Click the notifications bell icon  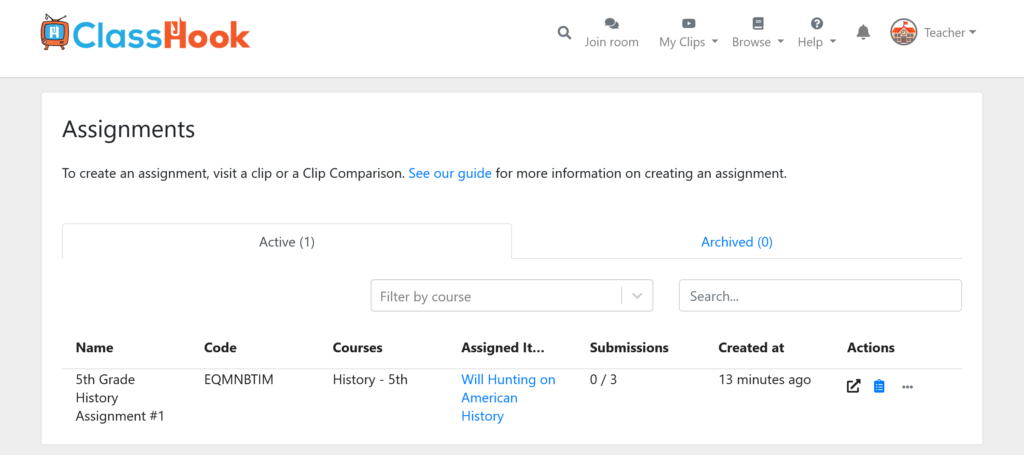(863, 32)
